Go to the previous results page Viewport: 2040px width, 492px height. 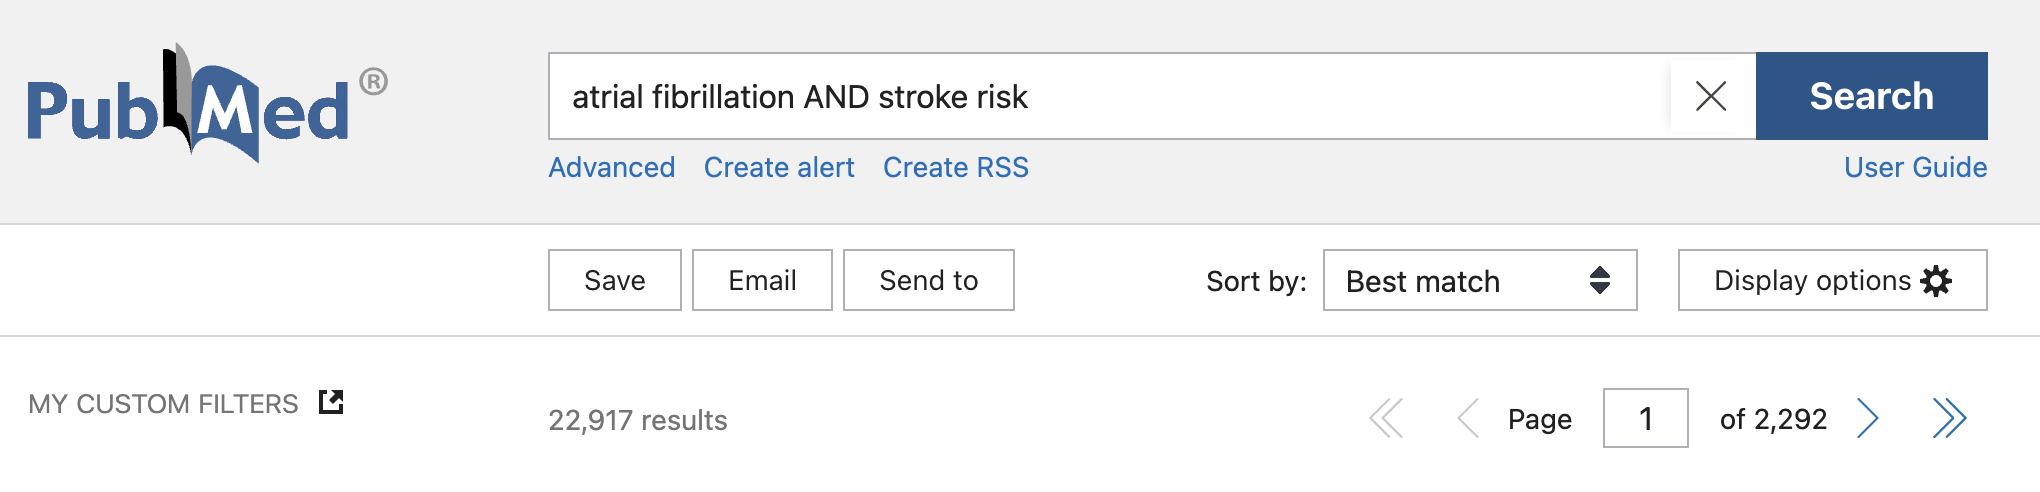[1468, 418]
